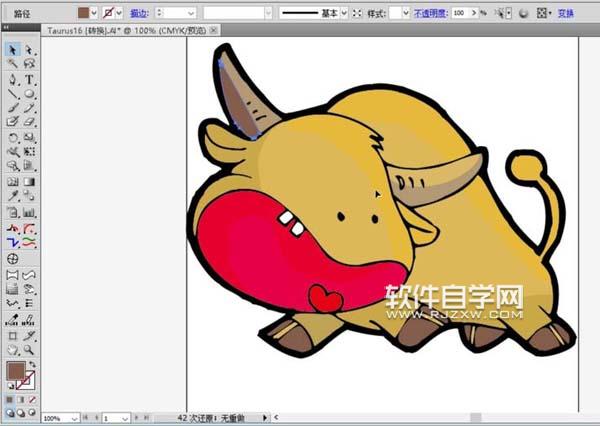Activate the Stroke box in toolbox
The height and width of the screenshot is (426, 600).
point(27,380)
